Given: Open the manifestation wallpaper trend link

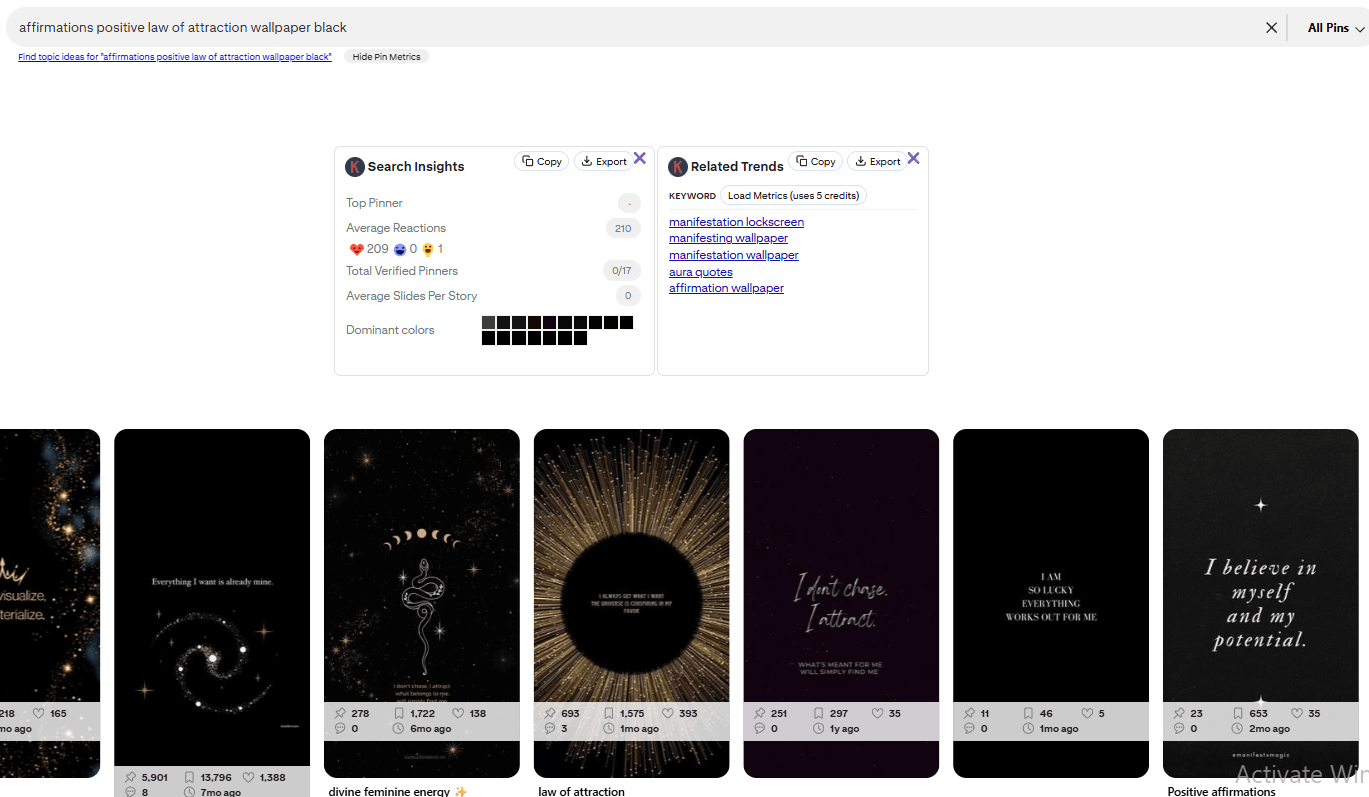Looking at the screenshot, I should click(x=734, y=255).
